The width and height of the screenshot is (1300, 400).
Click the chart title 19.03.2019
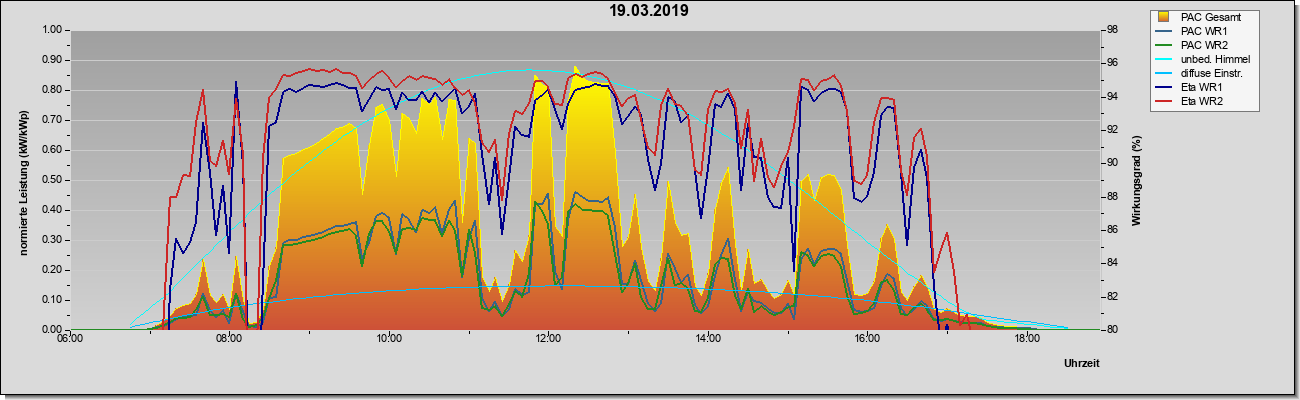650,11
